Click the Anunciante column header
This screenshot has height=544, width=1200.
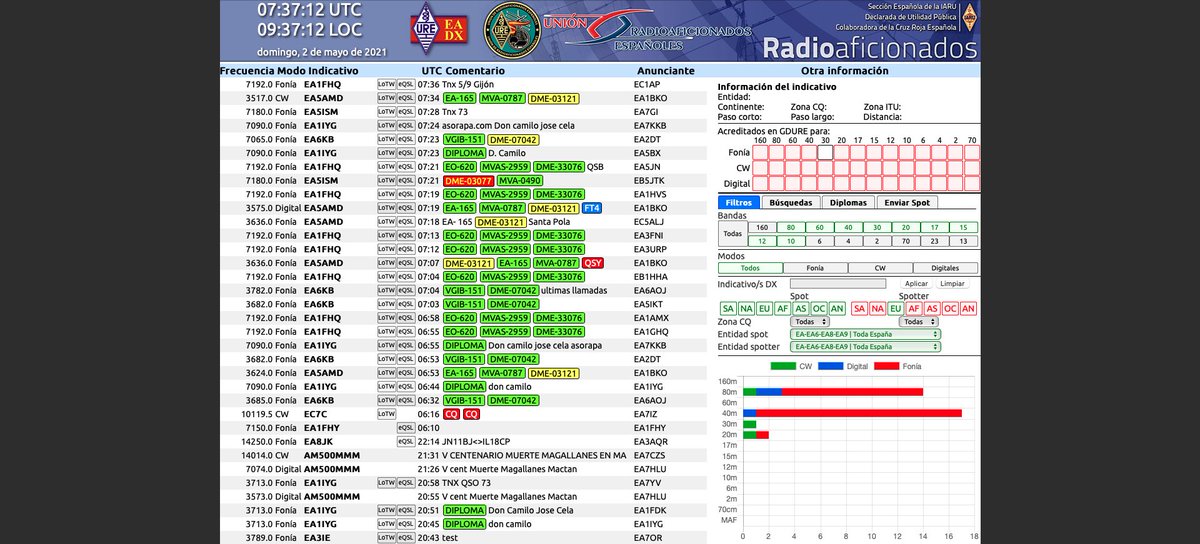point(665,72)
